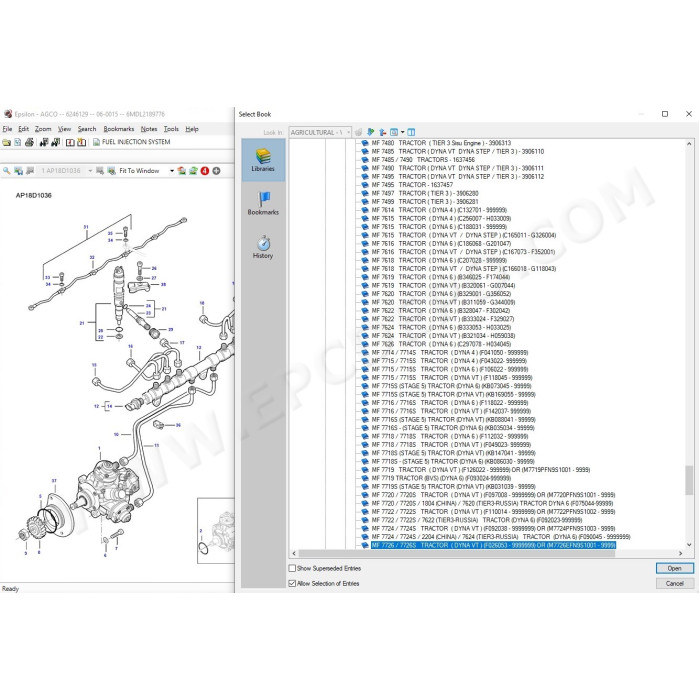Click the image icon next to the magnifier

18,171
